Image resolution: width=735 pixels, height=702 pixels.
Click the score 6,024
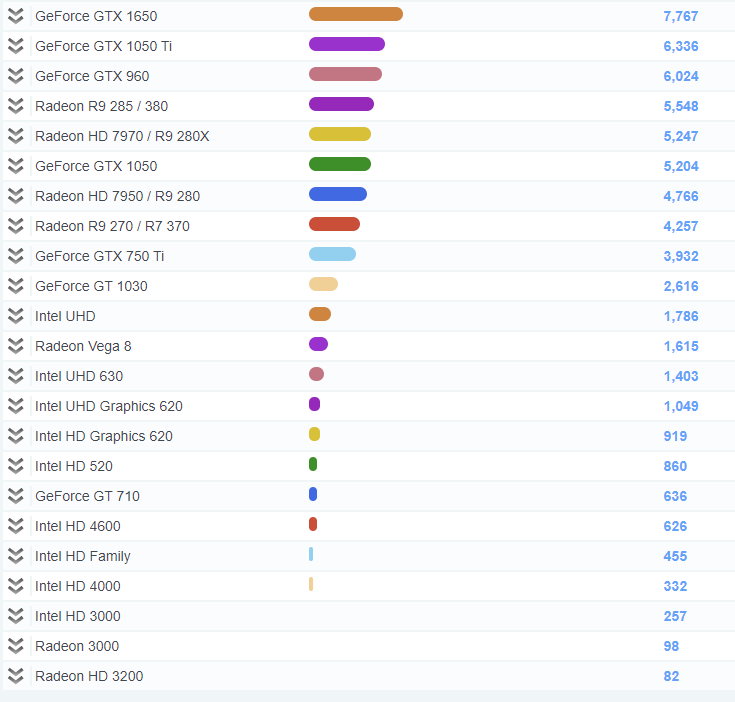point(681,76)
